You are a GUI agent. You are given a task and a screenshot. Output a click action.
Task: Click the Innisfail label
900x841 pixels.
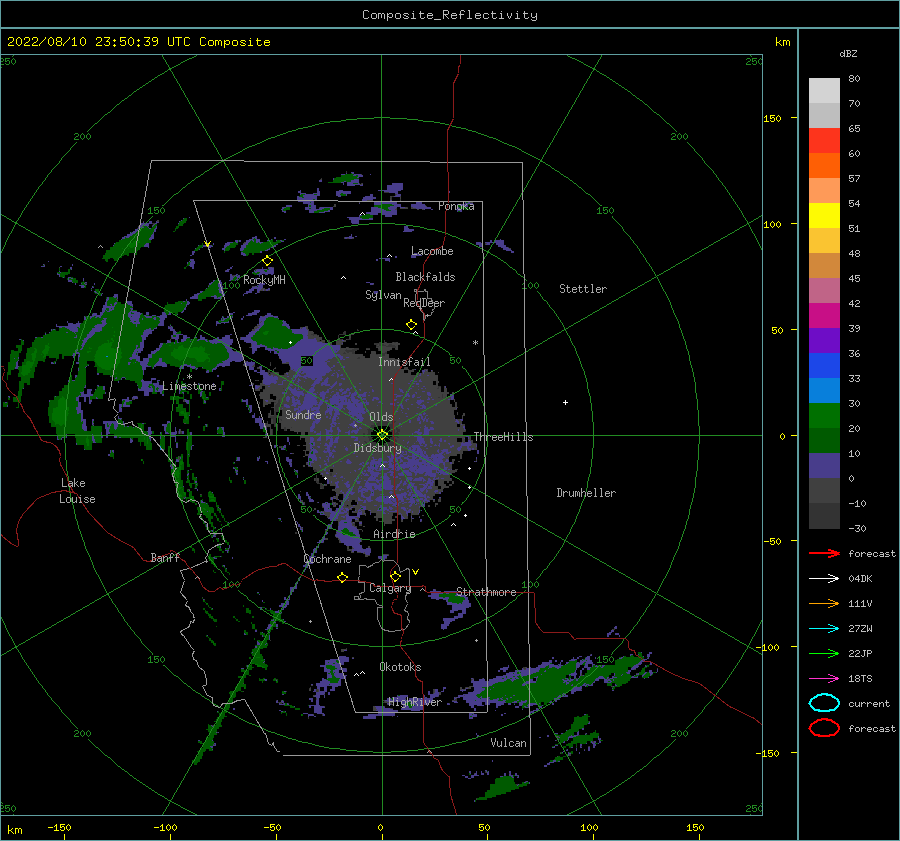pos(404,362)
